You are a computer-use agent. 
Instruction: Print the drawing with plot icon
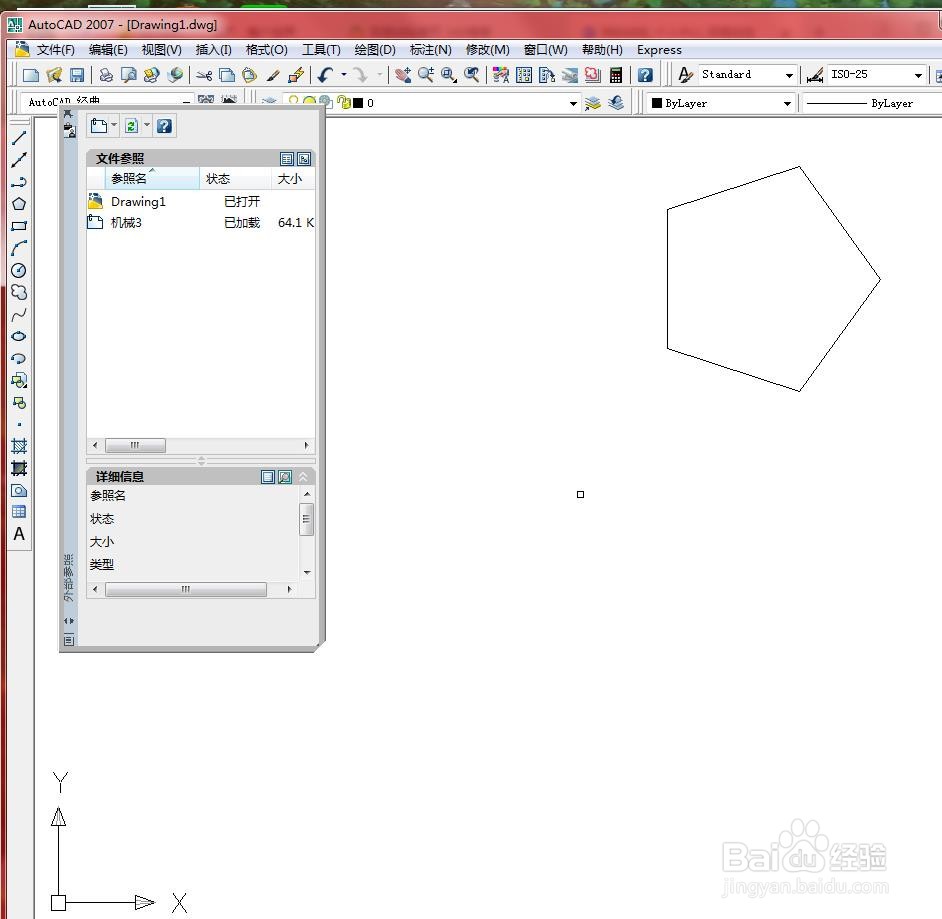(106, 75)
